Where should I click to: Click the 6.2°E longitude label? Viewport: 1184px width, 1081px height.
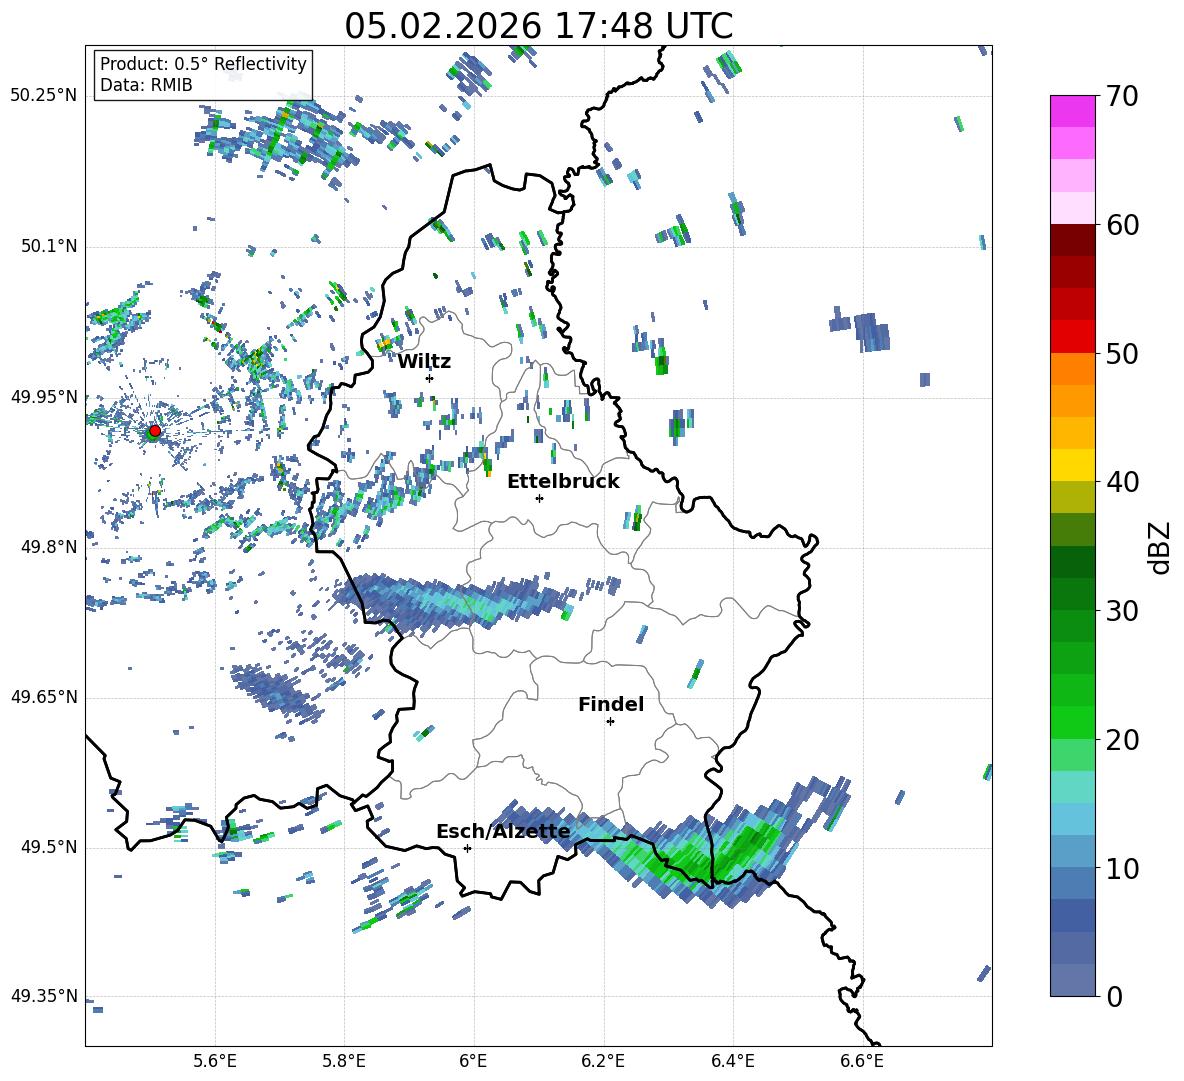[x=603, y=1061]
